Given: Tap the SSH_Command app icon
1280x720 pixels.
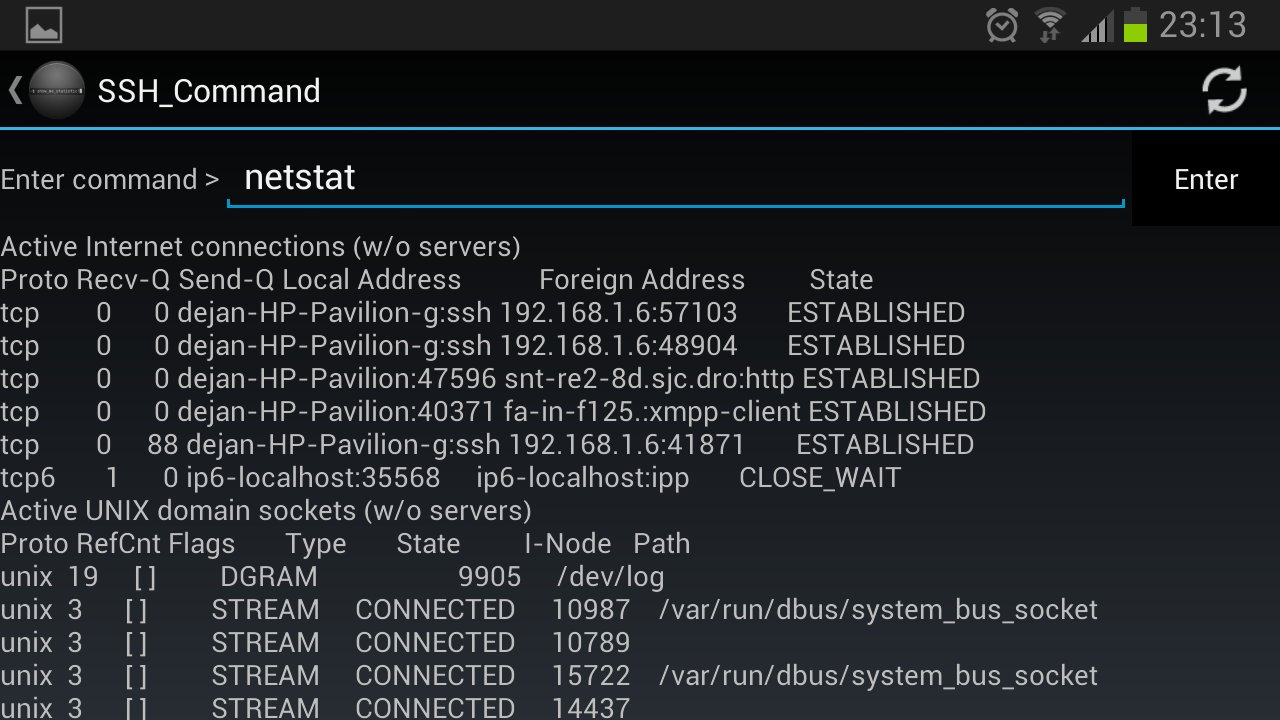Looking at the screenshot, I should (x=57, y=91).
